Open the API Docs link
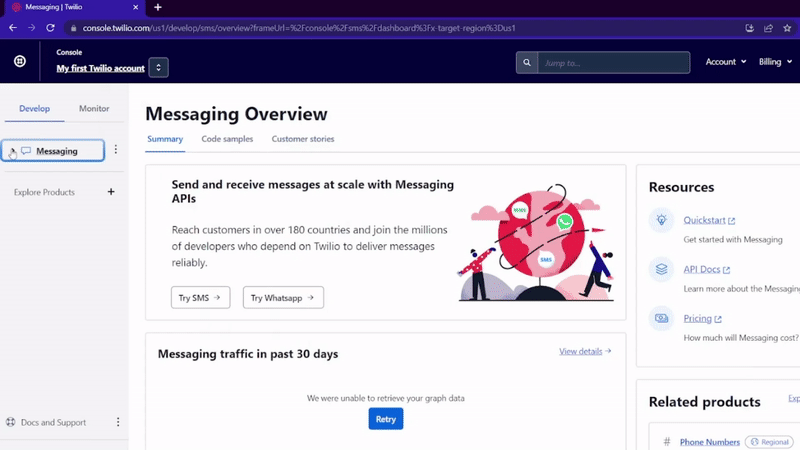Viewport: 800px width, 450px height. (x=707, y=269)
